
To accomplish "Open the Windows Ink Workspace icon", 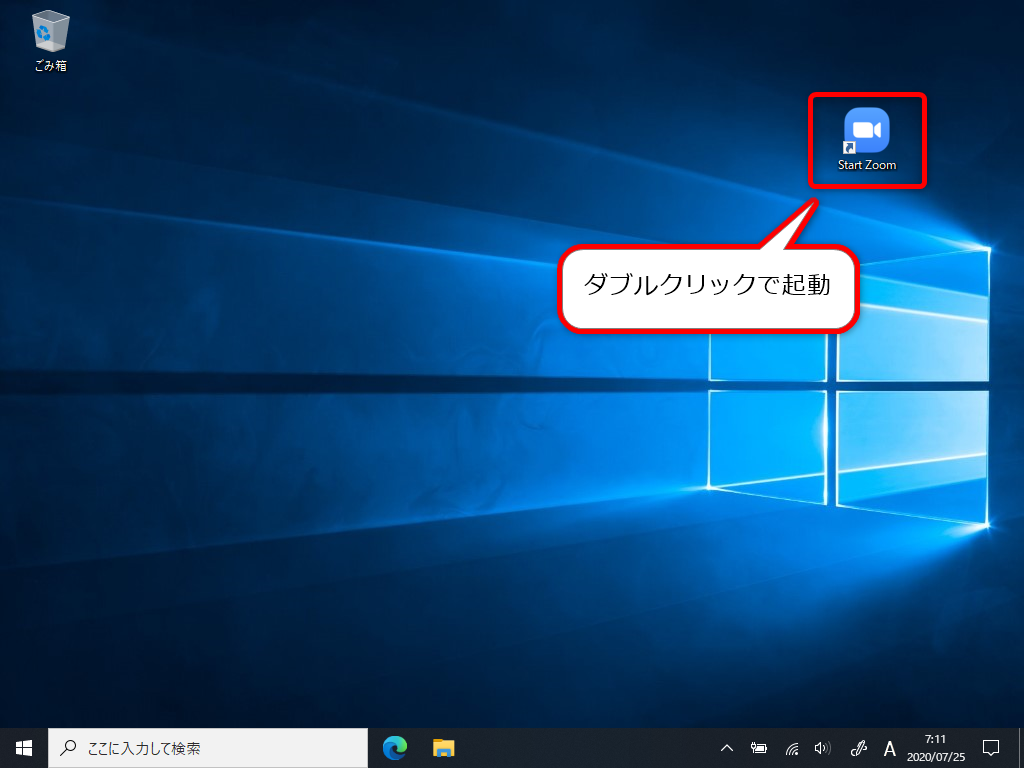I will click(x=858, y=747).
